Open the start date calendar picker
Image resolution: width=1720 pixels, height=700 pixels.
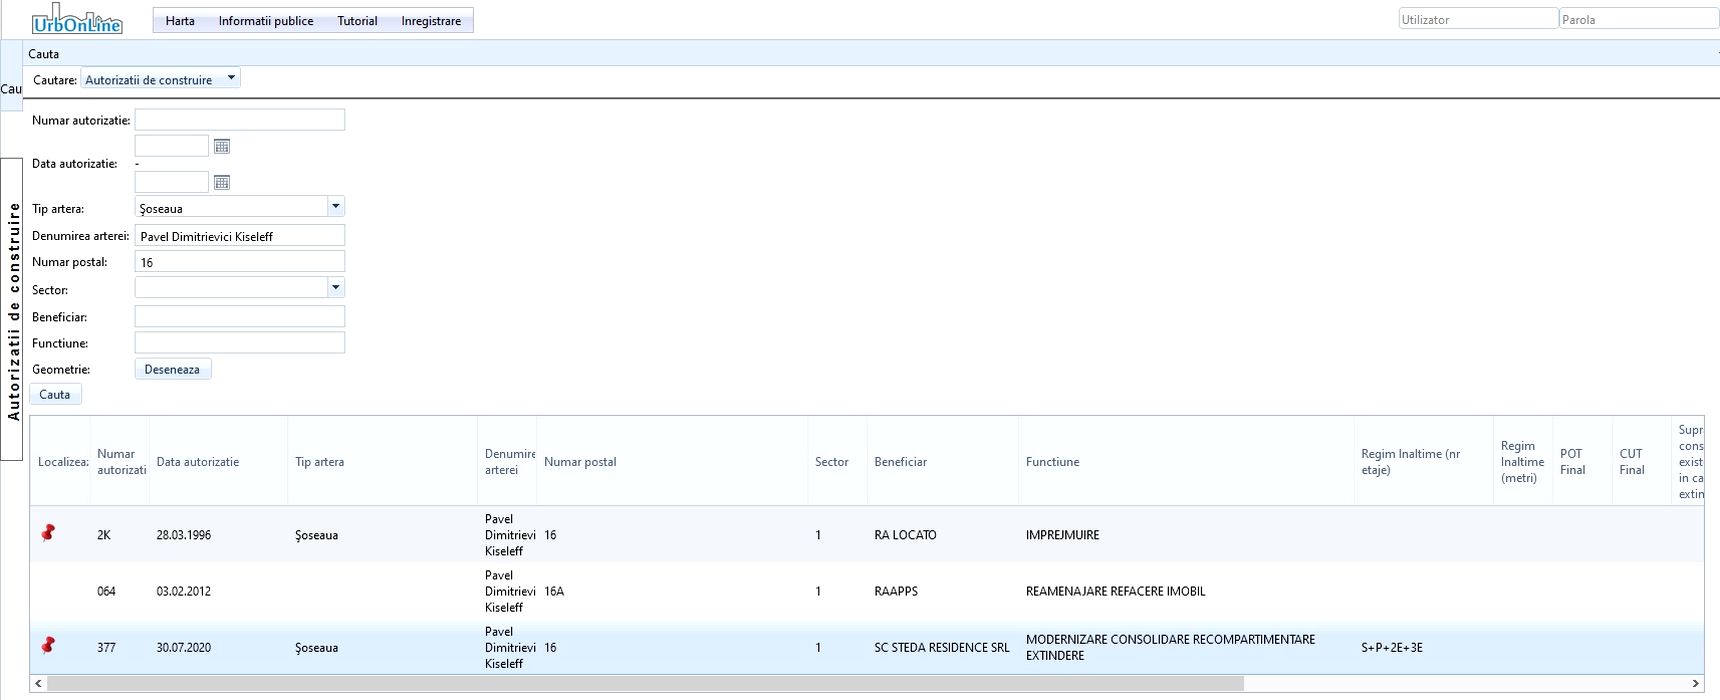pyautogui.click(x=222, y=146)
